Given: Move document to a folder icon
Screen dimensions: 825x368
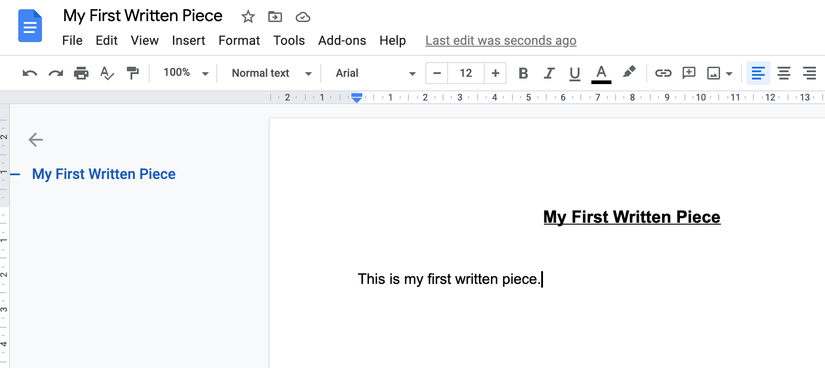Looking at the screenshot, I should tap(275, 17).
